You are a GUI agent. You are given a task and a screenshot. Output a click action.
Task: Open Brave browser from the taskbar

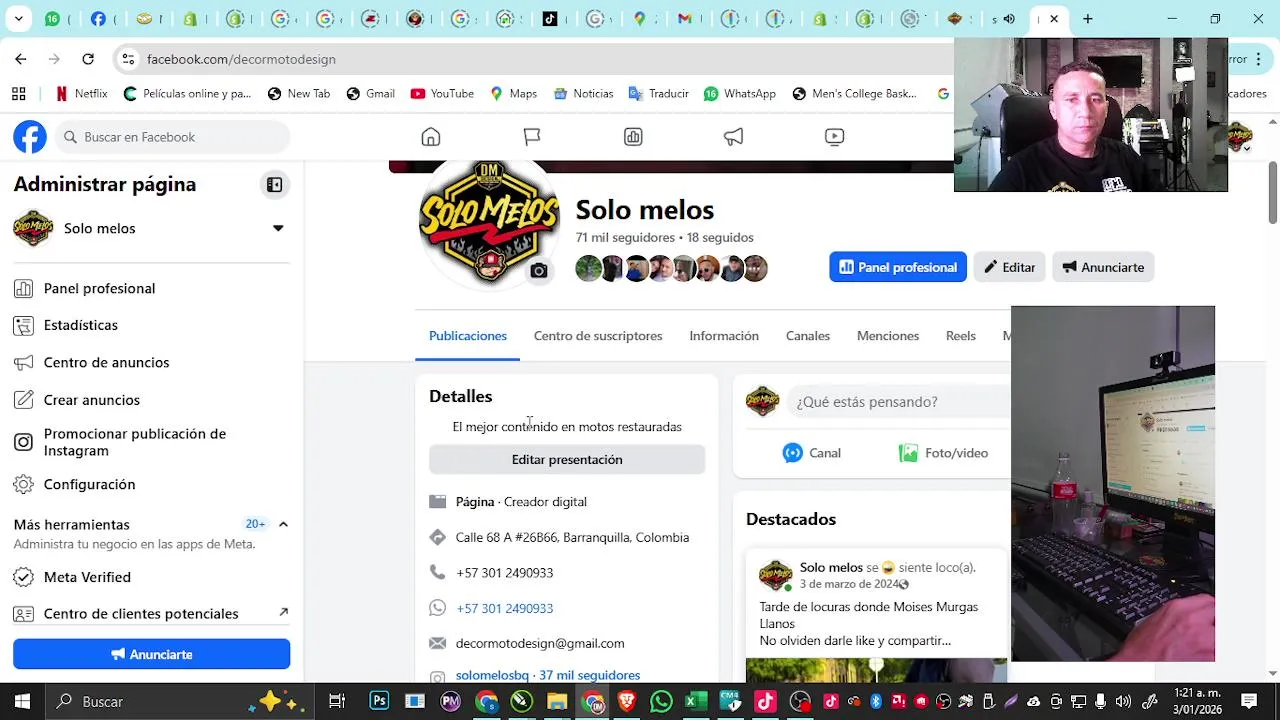coord(626,701)
